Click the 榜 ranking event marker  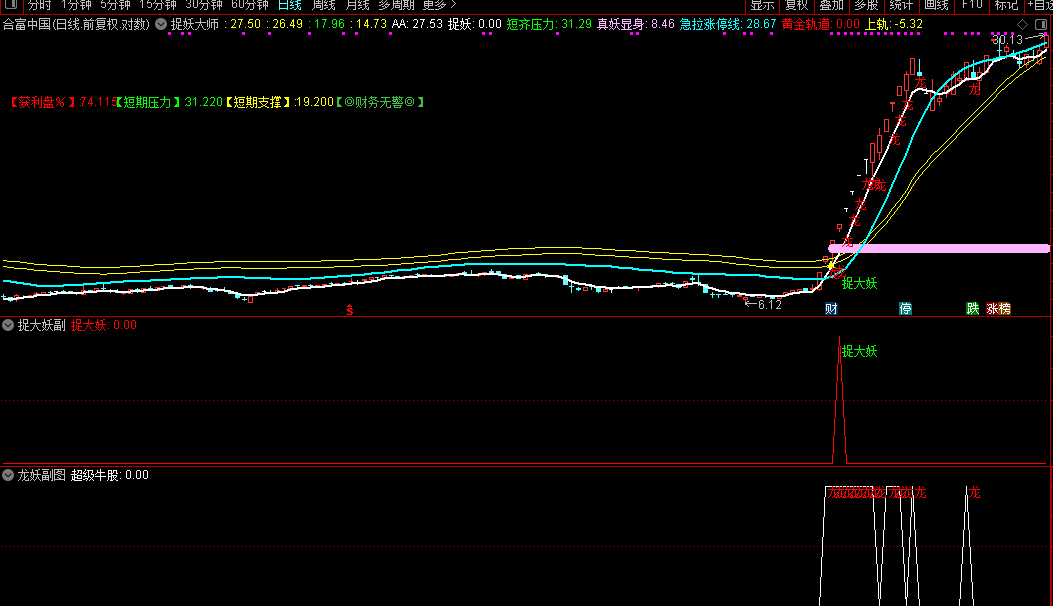tap(1005, 308)
